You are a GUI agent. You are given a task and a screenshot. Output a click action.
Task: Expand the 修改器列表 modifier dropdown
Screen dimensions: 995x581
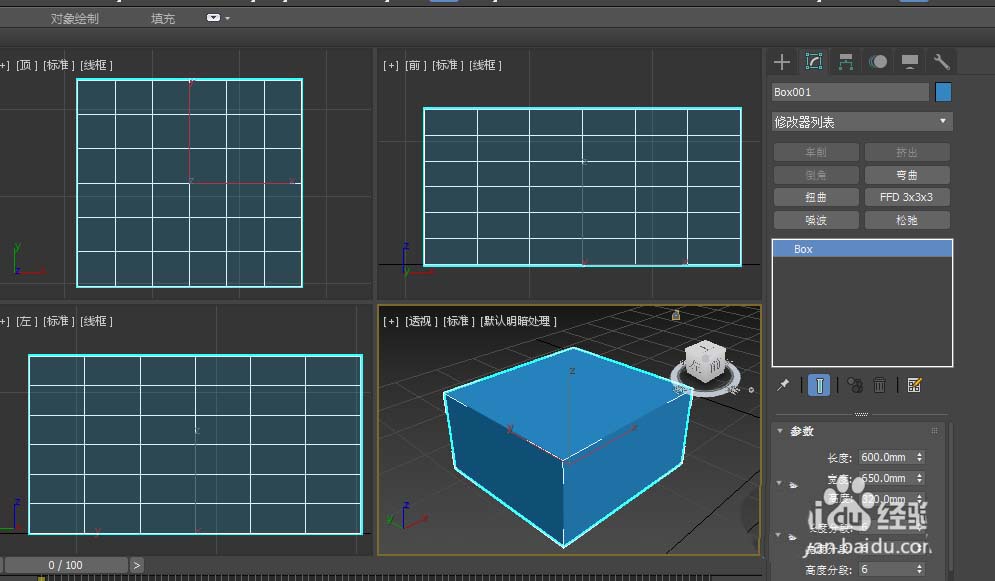[x=861, y=122]
